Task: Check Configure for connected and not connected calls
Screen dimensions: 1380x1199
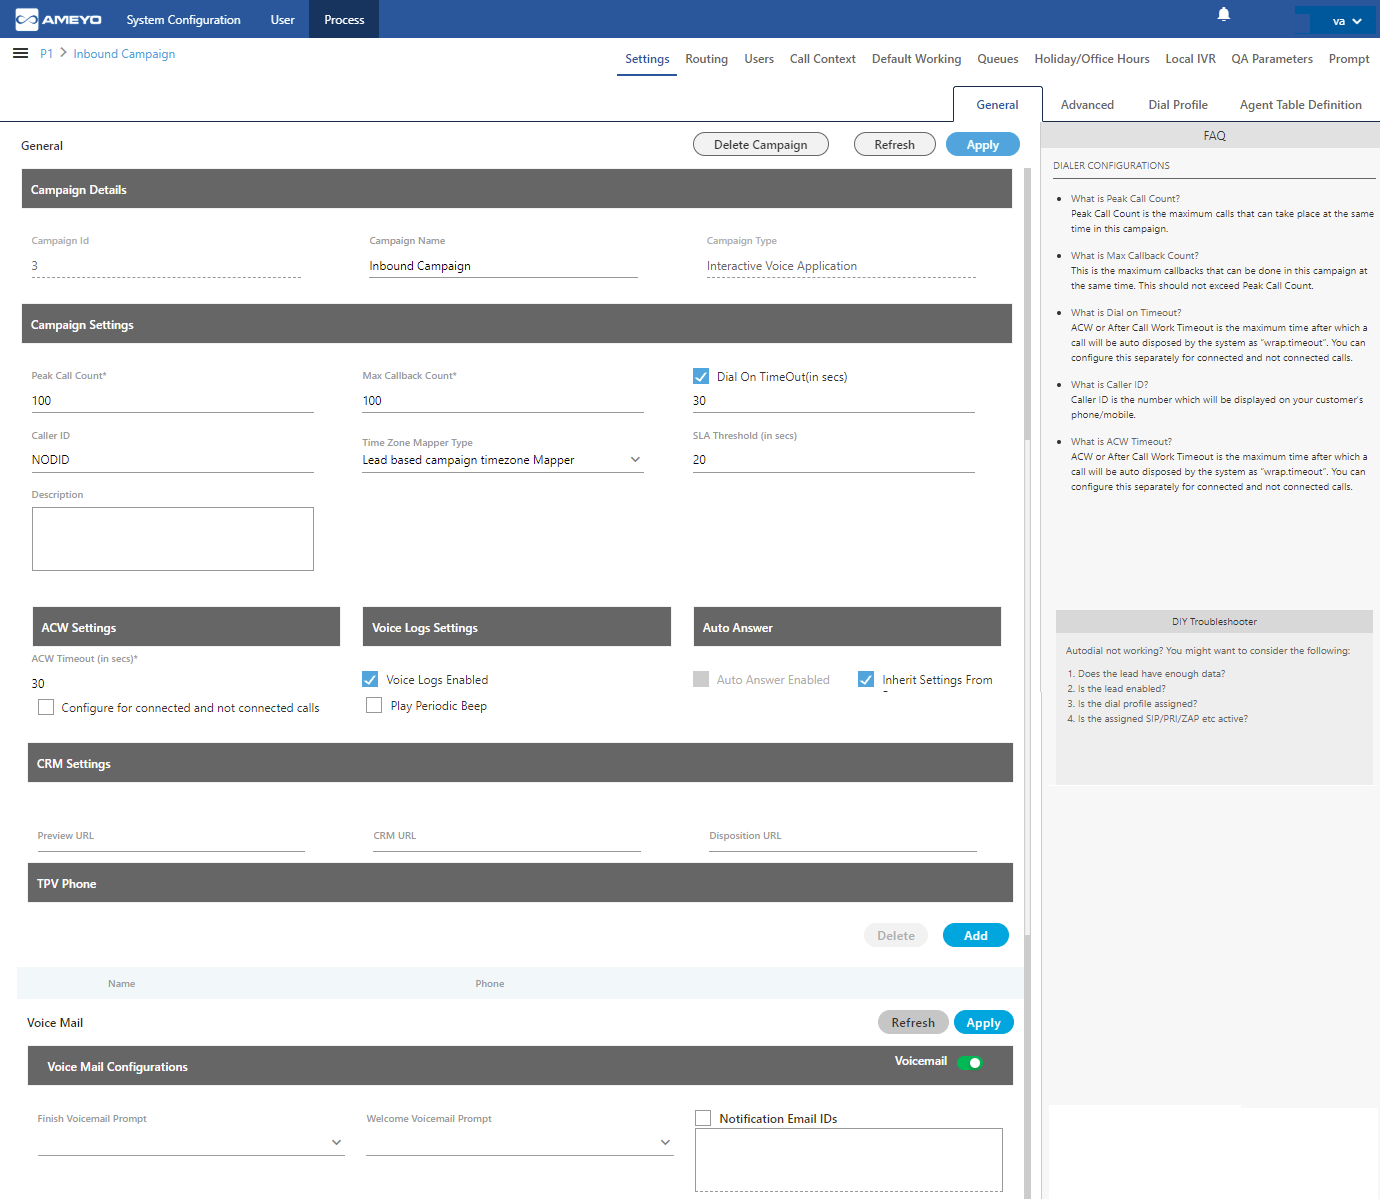Action: click(x=46, y=707)
